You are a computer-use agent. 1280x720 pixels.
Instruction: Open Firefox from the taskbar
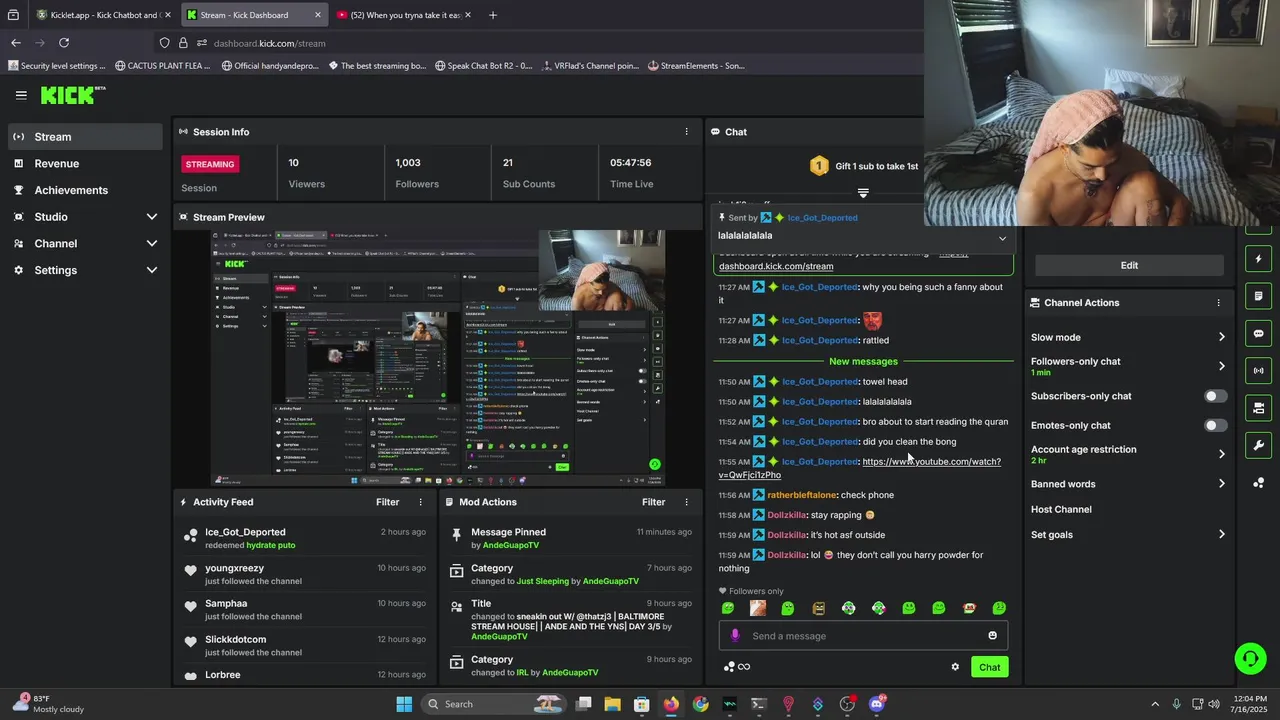coord(671,704)
